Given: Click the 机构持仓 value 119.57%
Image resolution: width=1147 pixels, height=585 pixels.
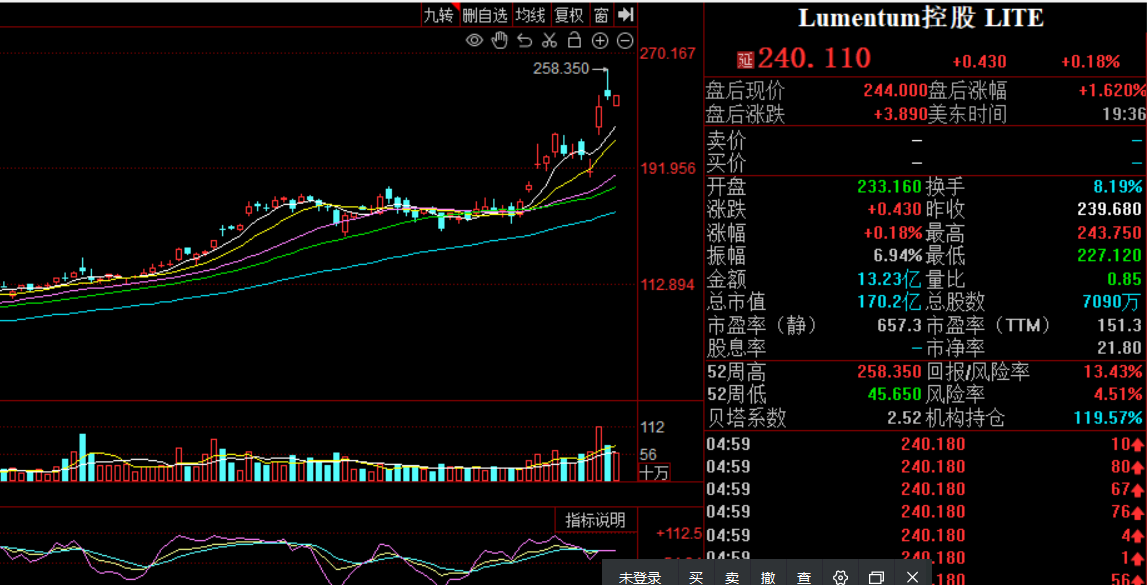Looking at the screenshot, I should pyautogui.click(x=1107, y=418).
